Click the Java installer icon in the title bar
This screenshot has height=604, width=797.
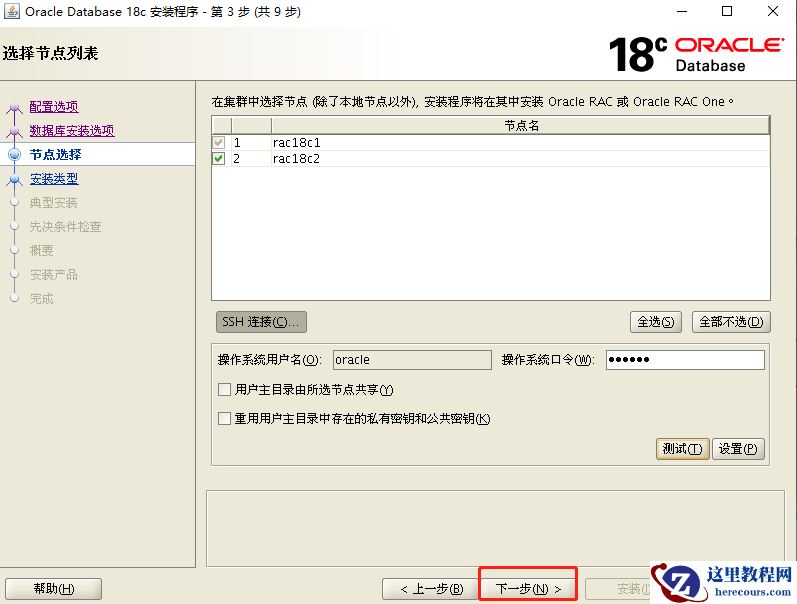[12, 11]
